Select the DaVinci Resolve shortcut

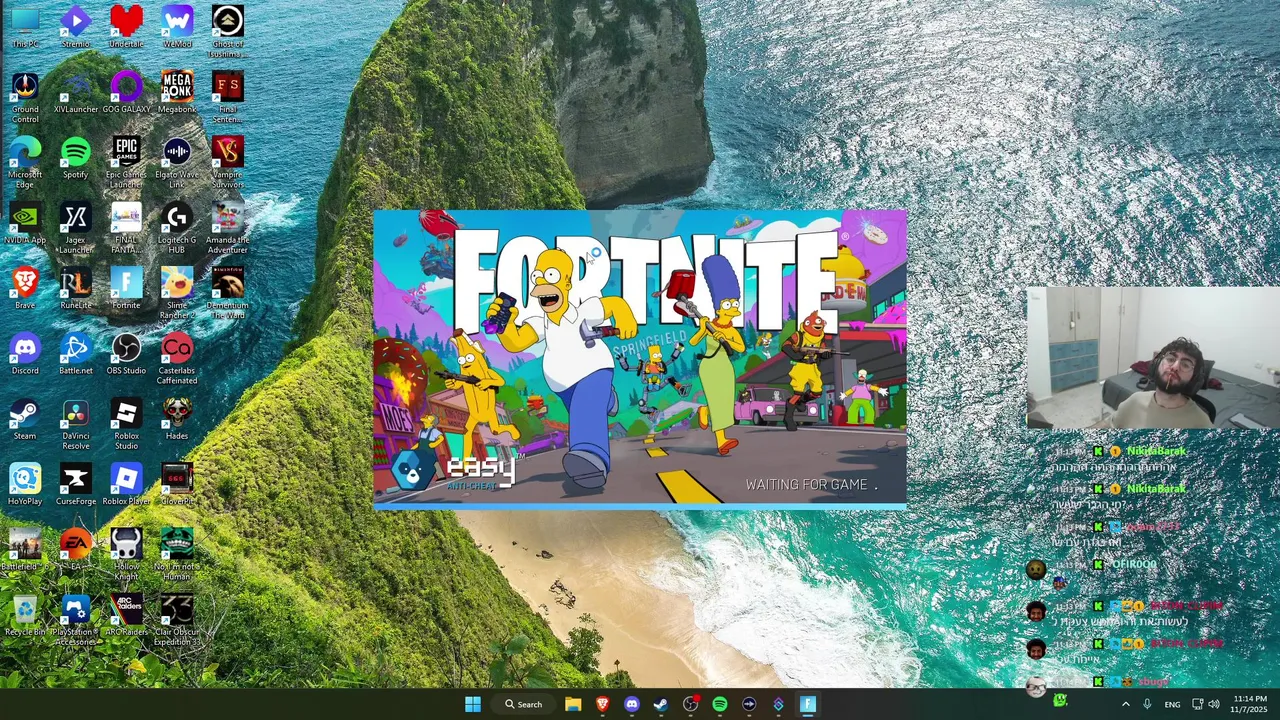click(x=75, y=424)
